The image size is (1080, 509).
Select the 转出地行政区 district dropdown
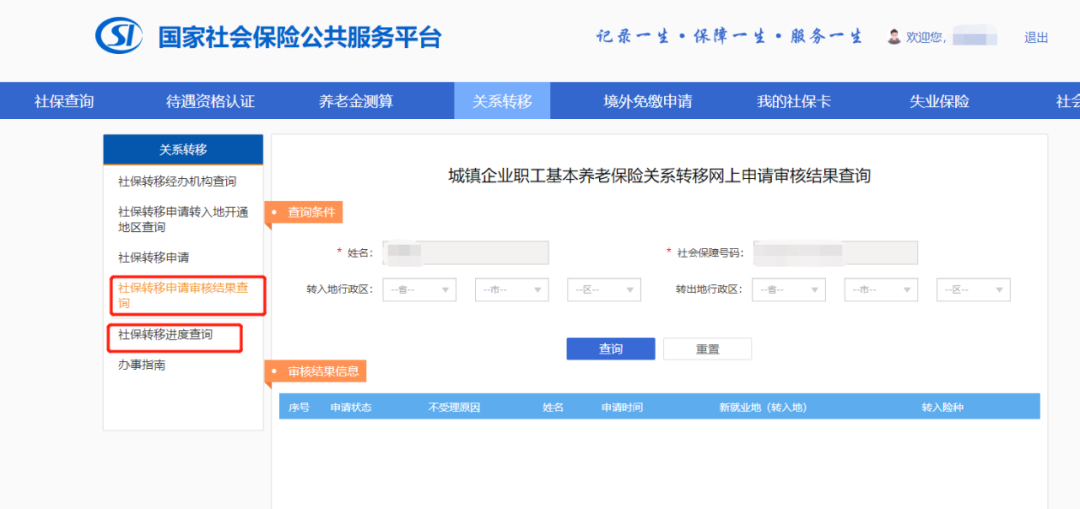(x=973, y=290)
